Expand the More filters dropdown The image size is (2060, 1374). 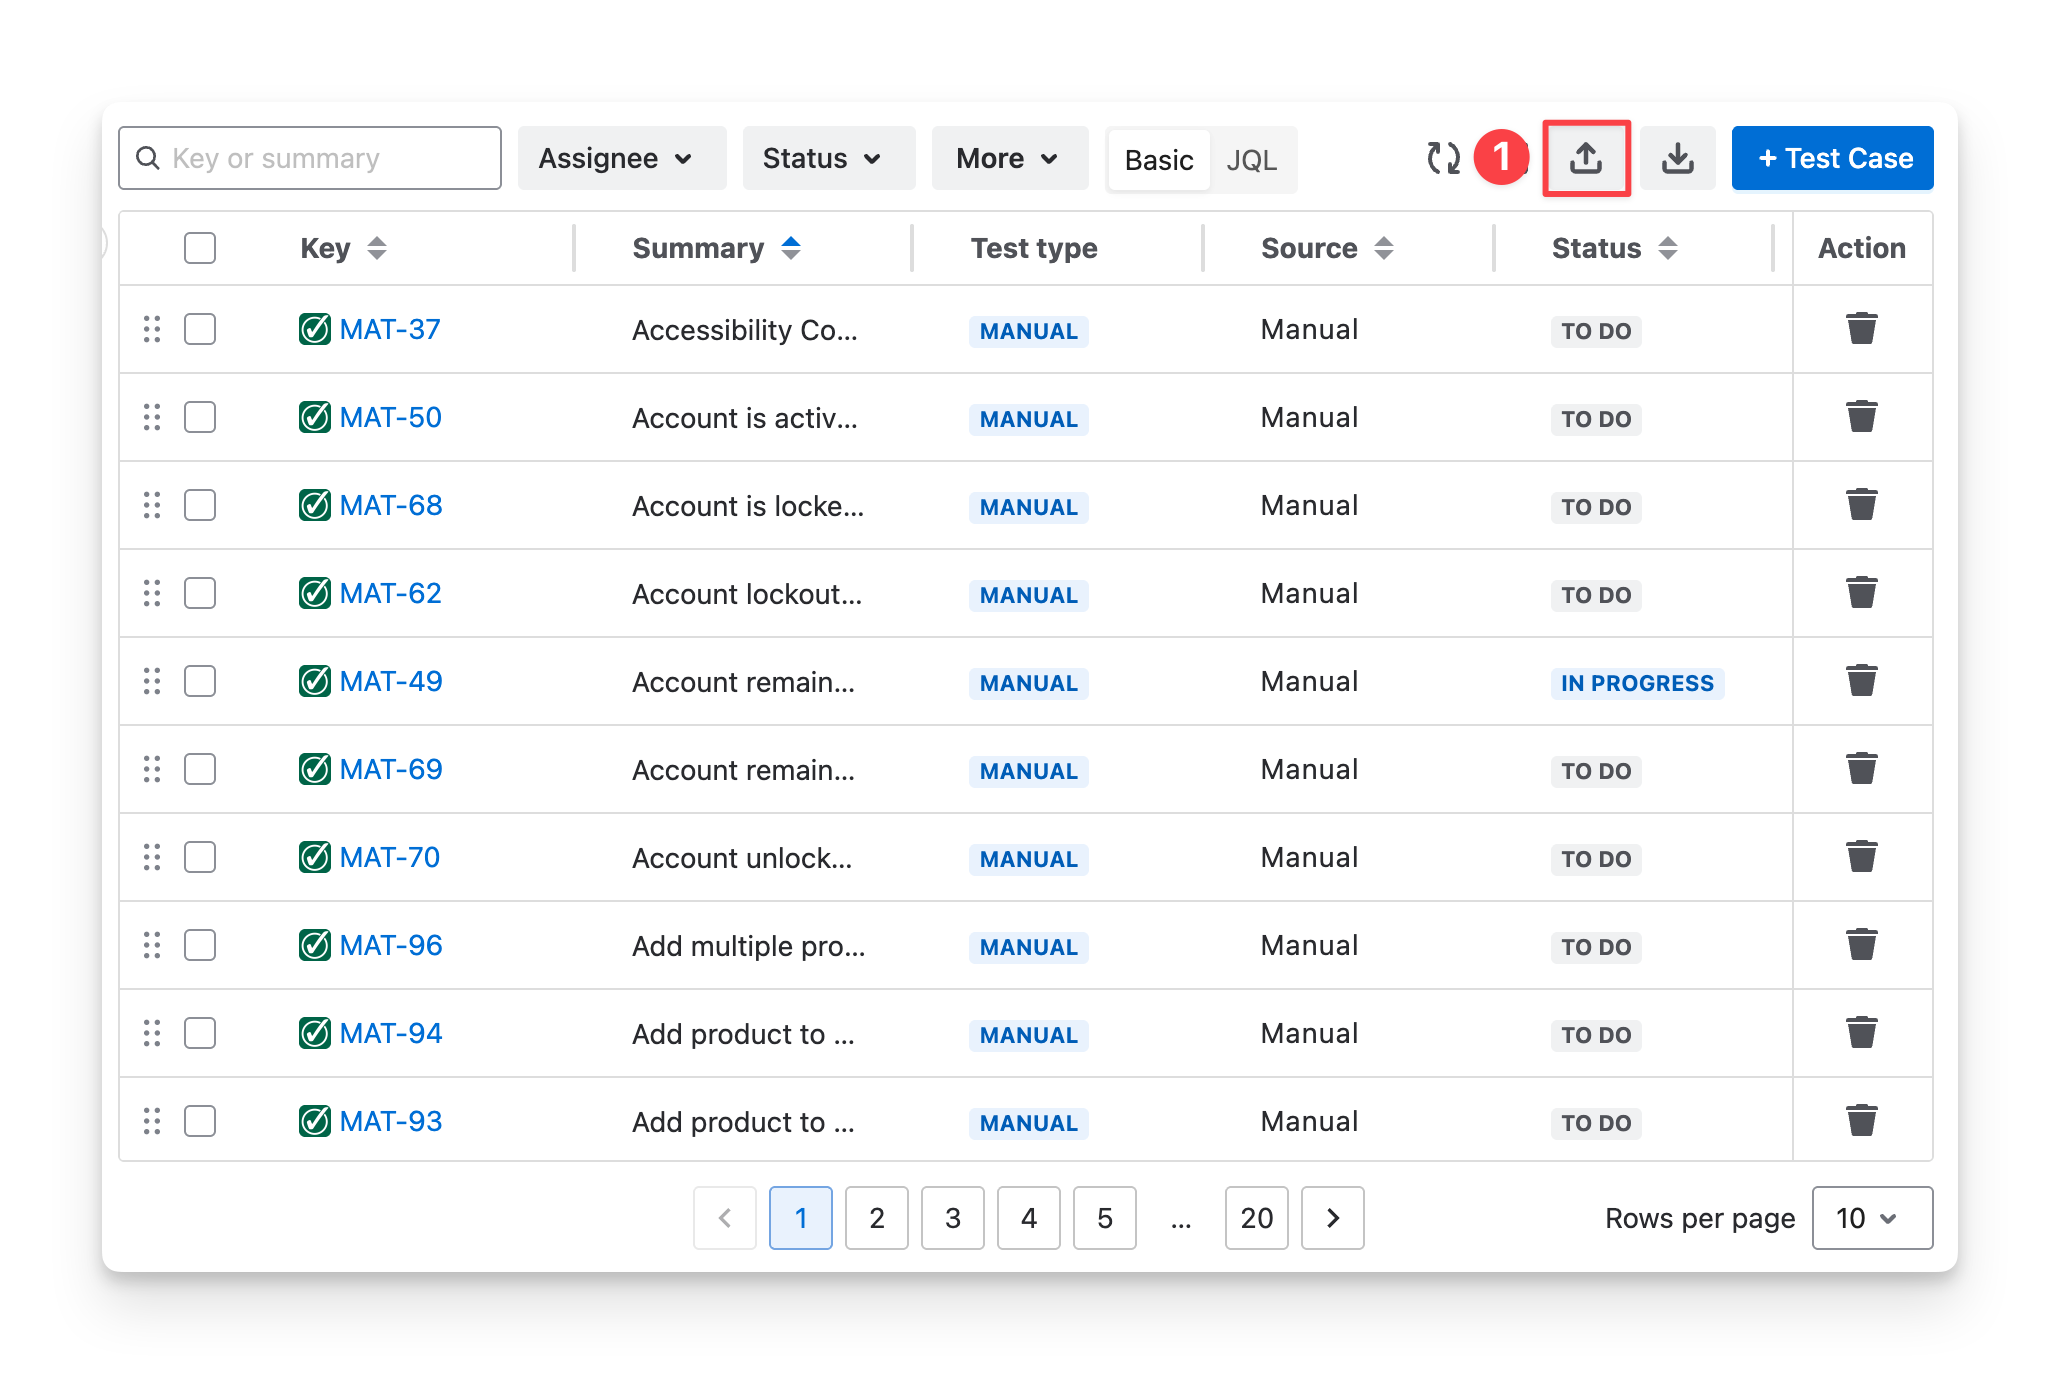pos(1010,158)
